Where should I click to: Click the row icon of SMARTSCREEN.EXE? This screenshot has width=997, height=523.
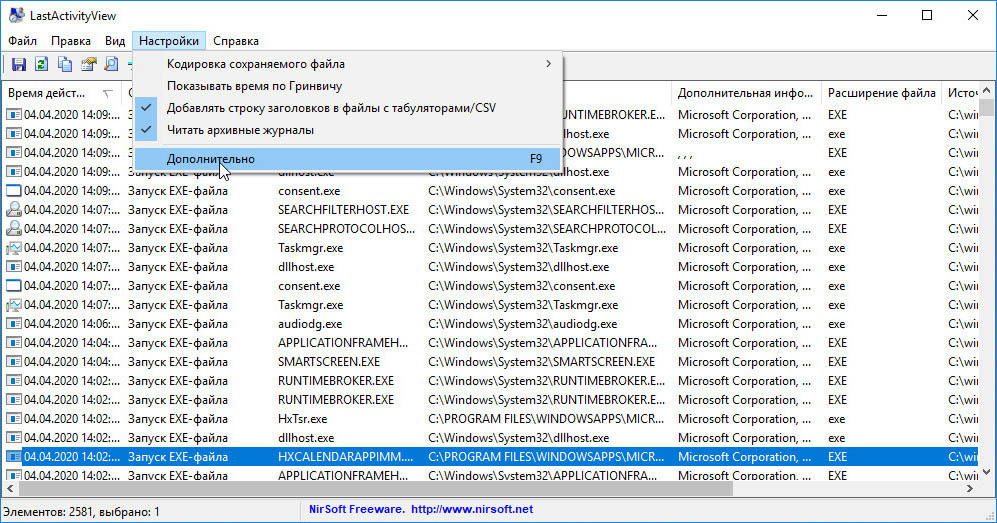13,362
